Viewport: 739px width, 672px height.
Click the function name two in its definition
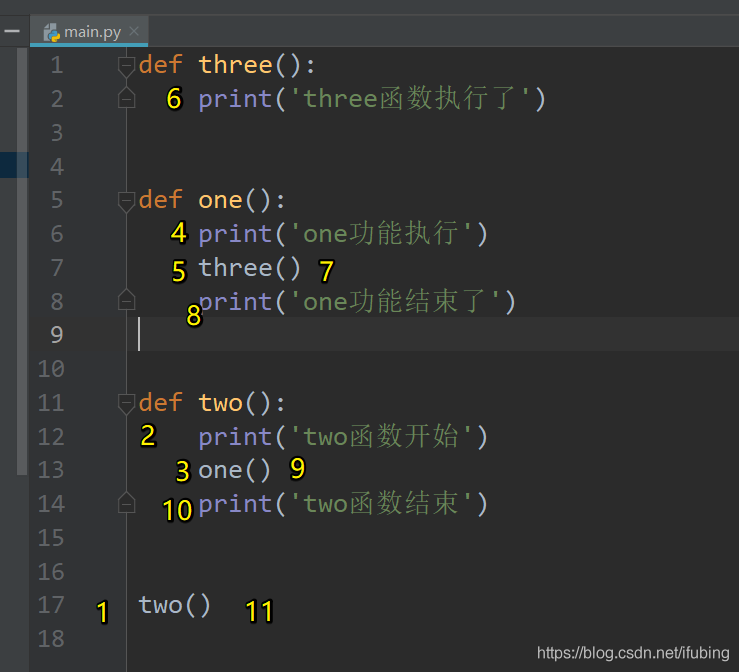[221, 403]
